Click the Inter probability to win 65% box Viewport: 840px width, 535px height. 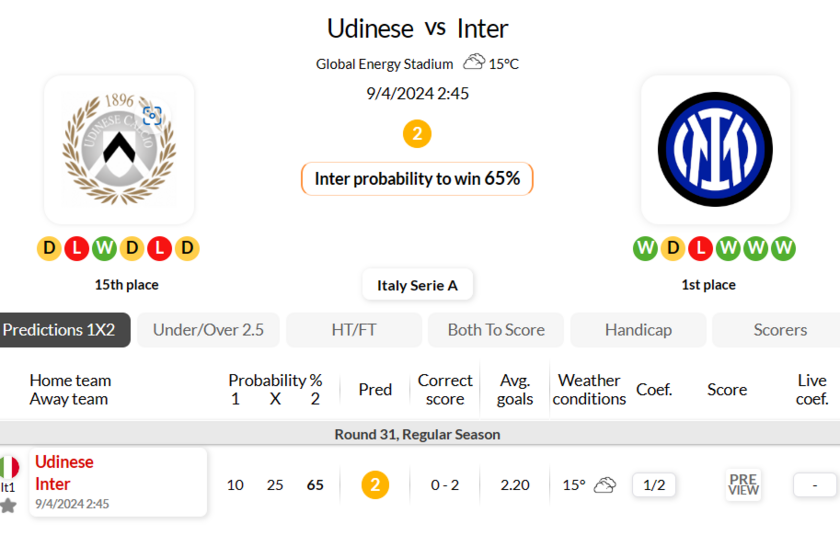coord(417,179)
